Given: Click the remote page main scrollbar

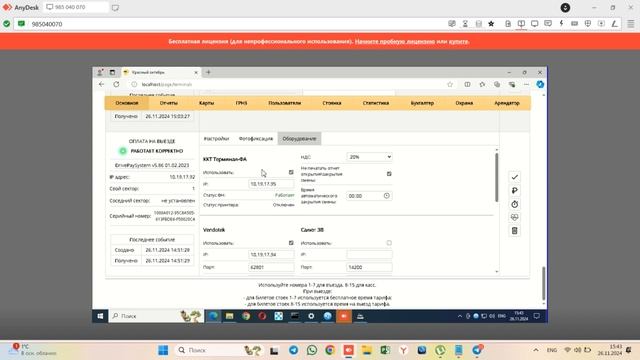Looking at the screenshot, I should (544, 283).
